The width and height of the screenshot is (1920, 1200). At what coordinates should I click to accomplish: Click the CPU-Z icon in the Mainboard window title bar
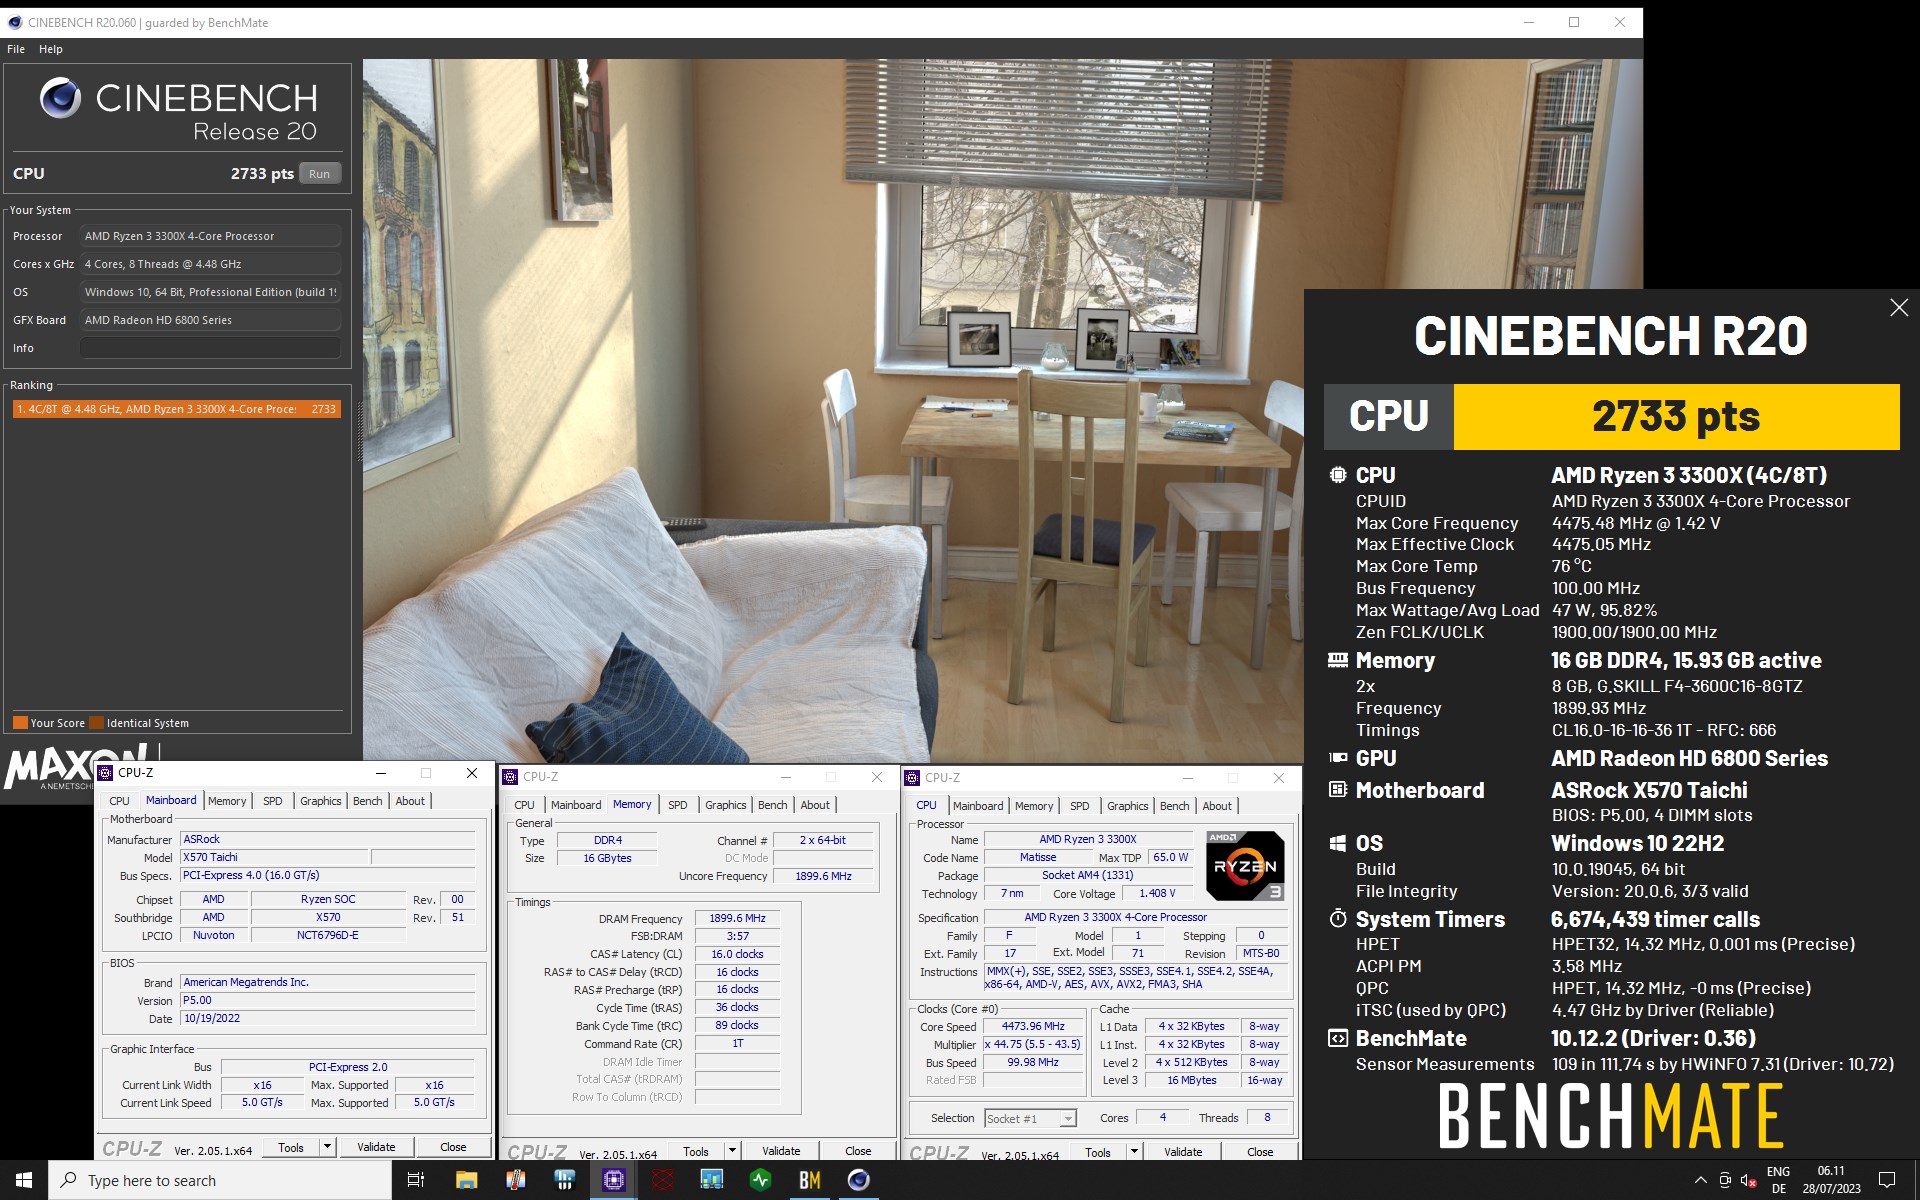(105, 772)
